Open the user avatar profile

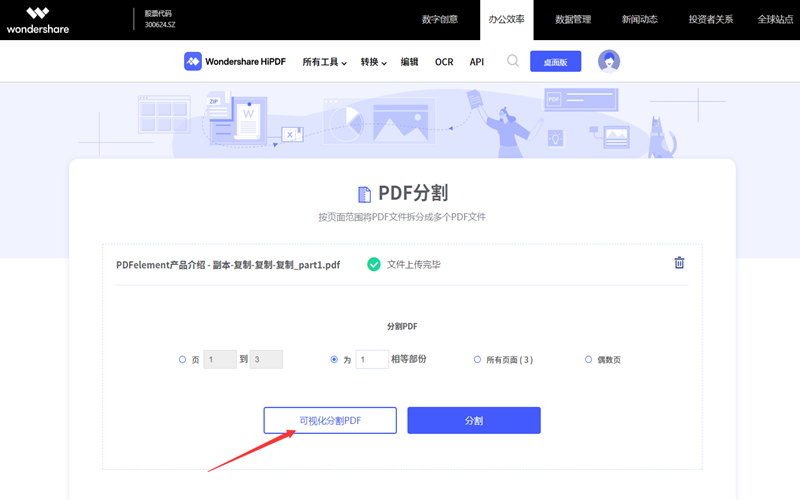609,61
